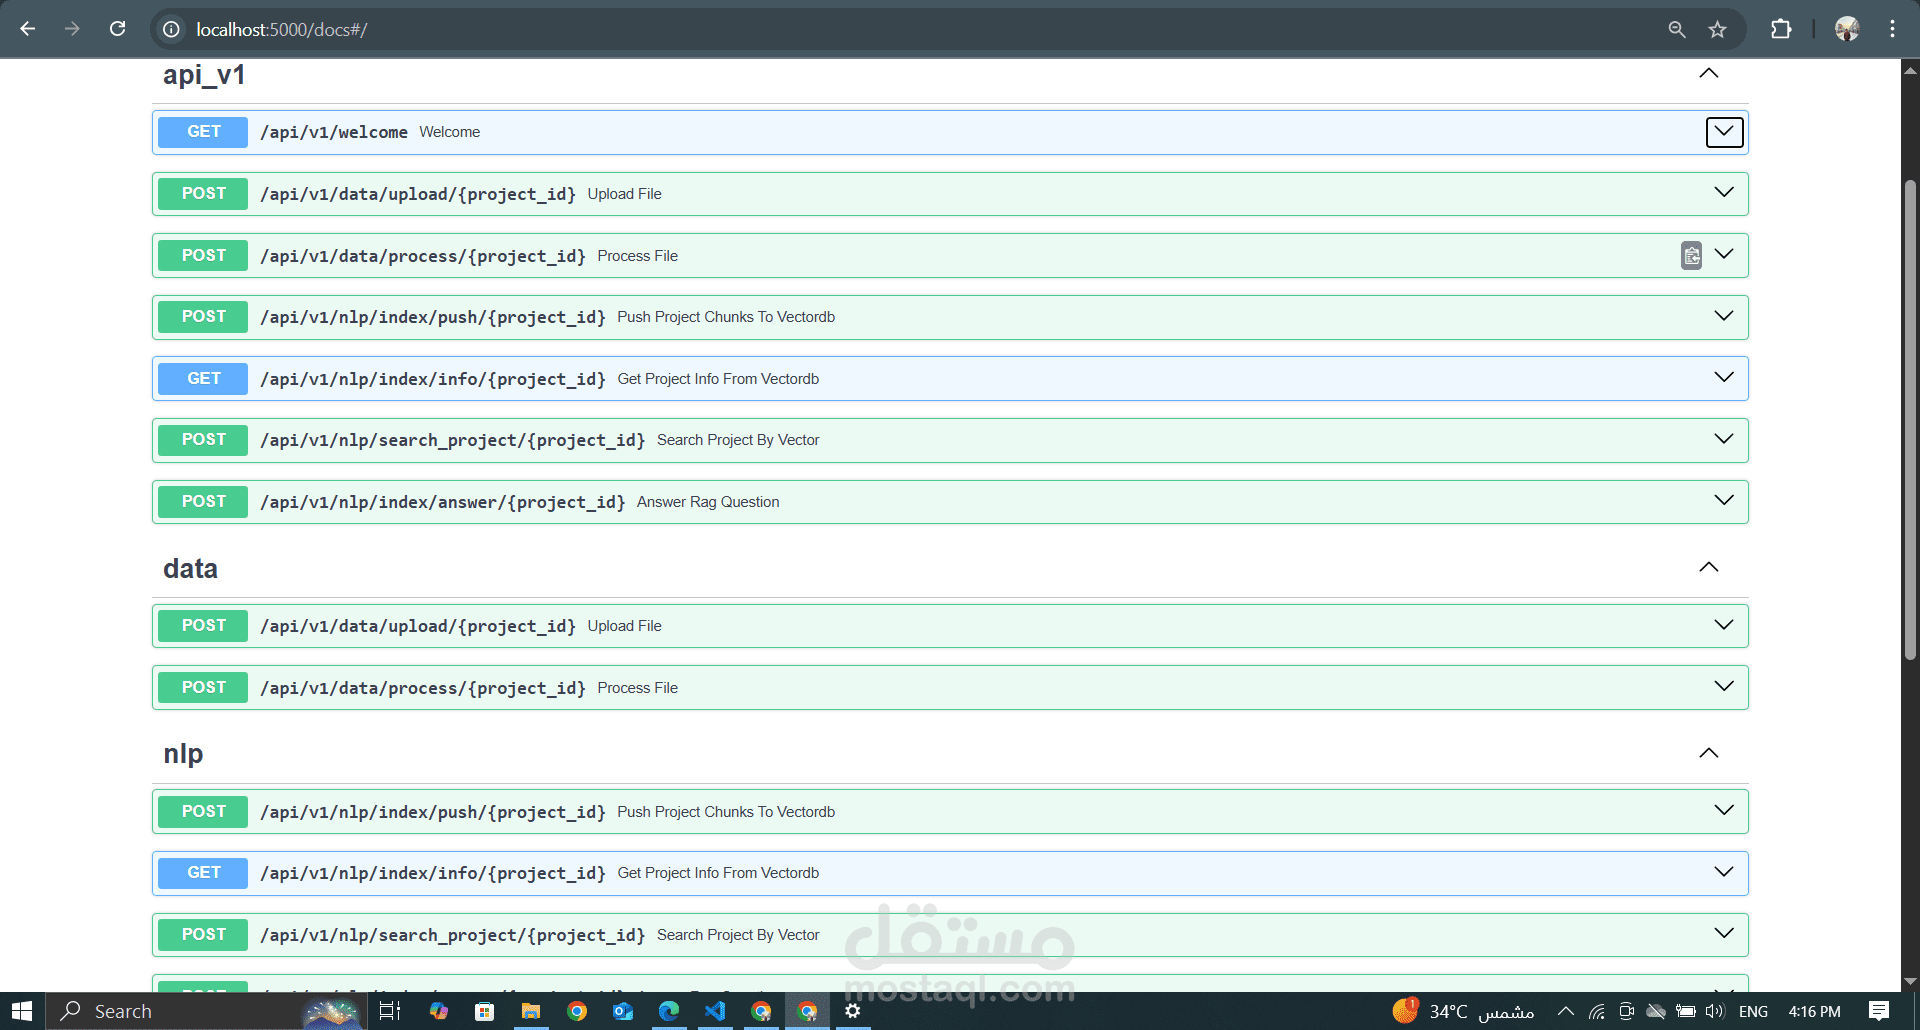Expand the GET /api/v1/welcome chevron
The height and width of the screenshot is (1030, 1920).
[x=1725, y=132]
